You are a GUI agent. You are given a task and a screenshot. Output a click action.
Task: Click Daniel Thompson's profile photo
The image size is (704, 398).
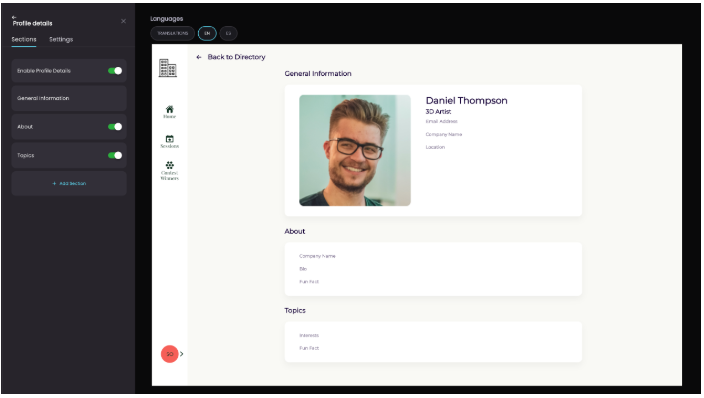(x=355, y=150)
